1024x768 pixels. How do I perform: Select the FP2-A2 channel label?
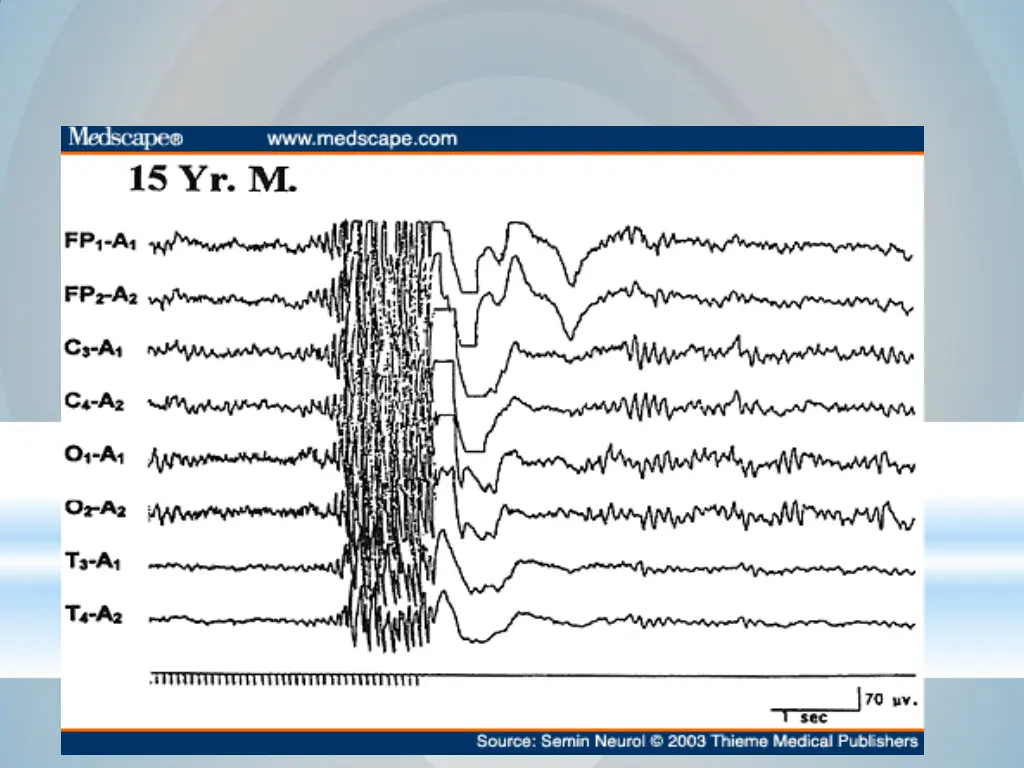[x=101, y=295]
